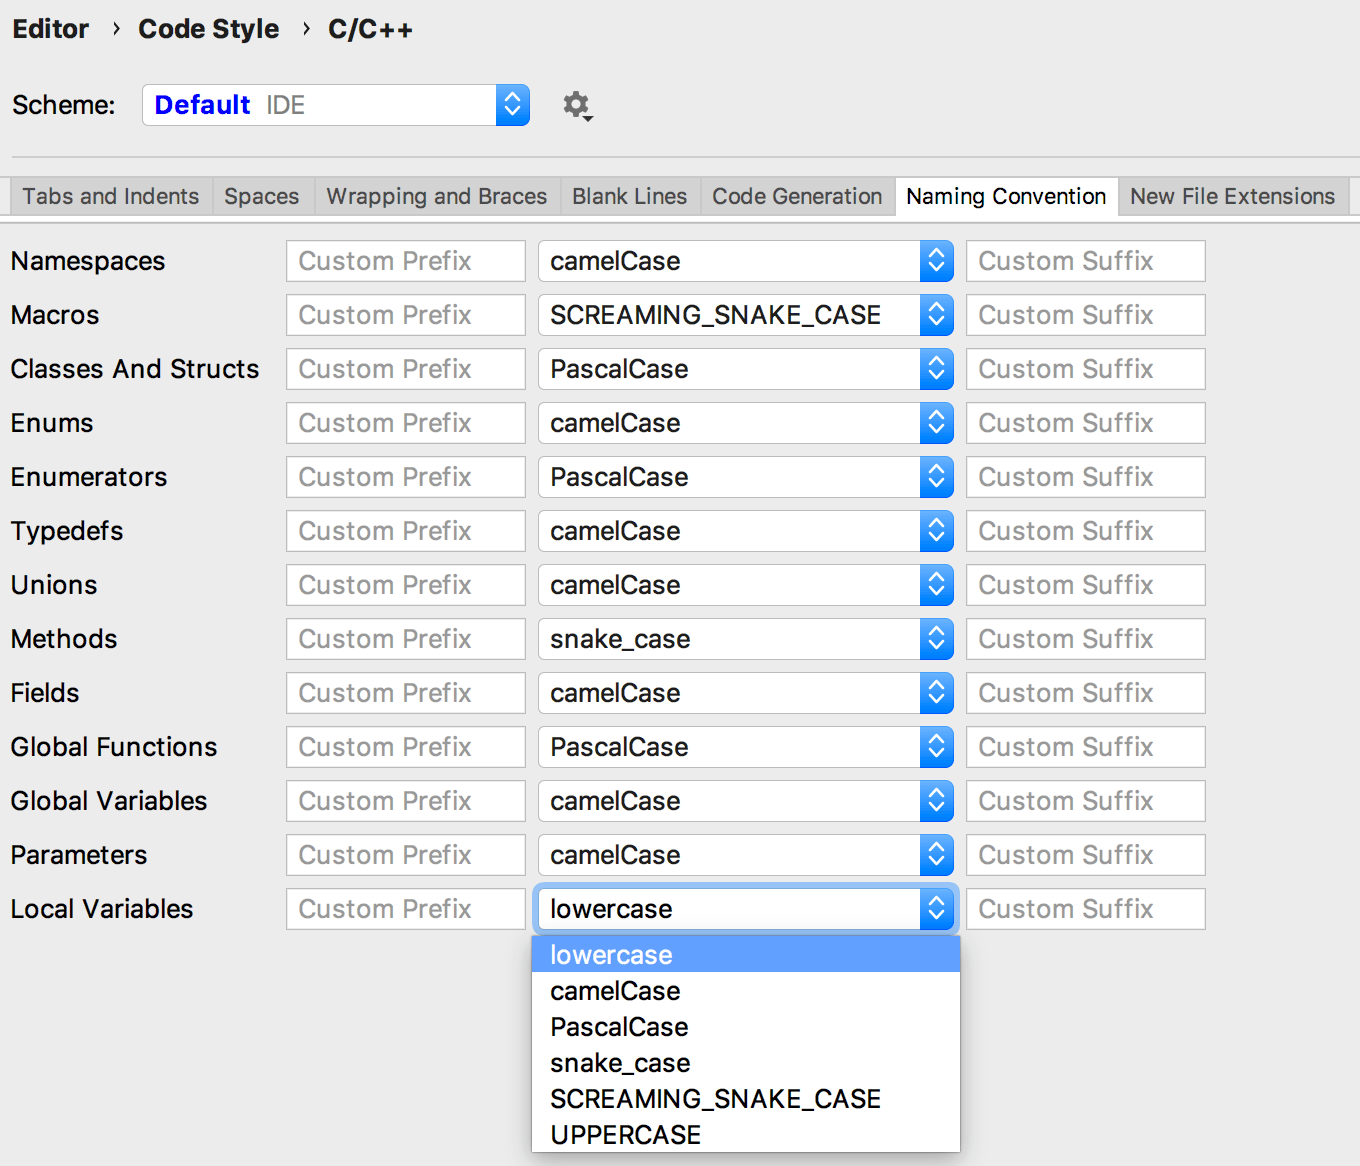Click the Local Variables Custom Suffix field
The height and width of the screenshot is (1166, 1360).
1085,909
